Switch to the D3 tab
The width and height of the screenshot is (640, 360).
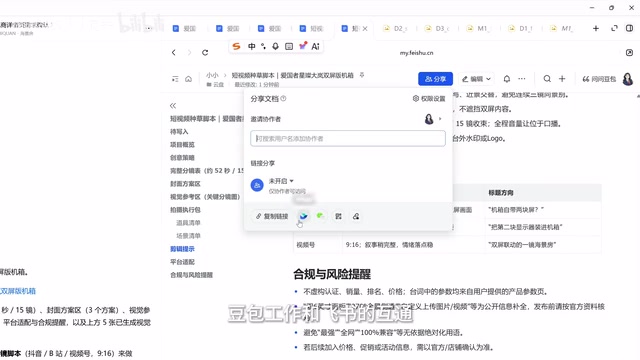(437, 29)
